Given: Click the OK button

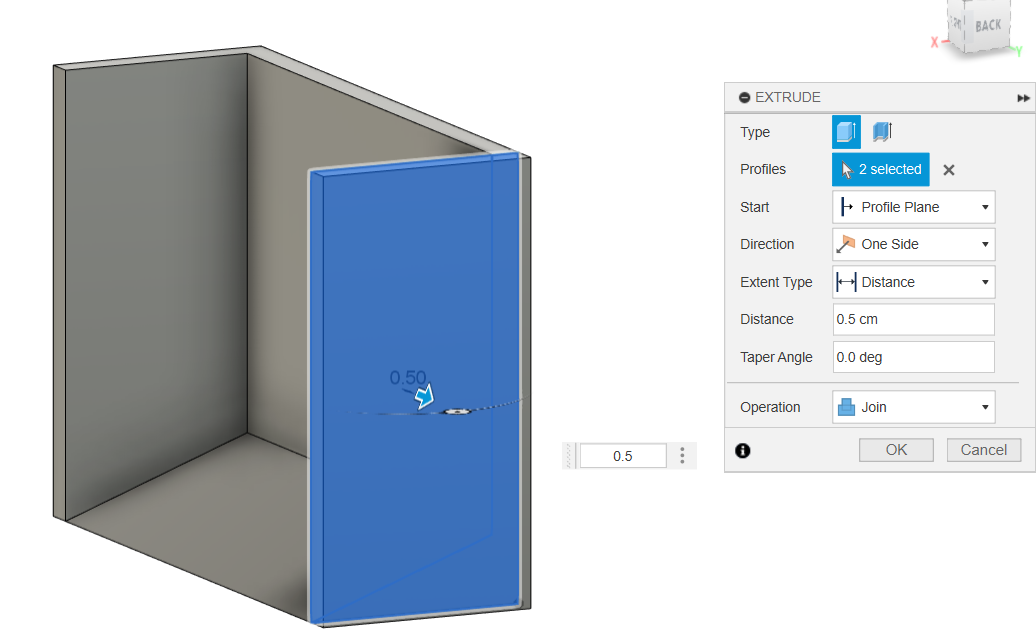Looking at the screenshot, I should [896, 450].
